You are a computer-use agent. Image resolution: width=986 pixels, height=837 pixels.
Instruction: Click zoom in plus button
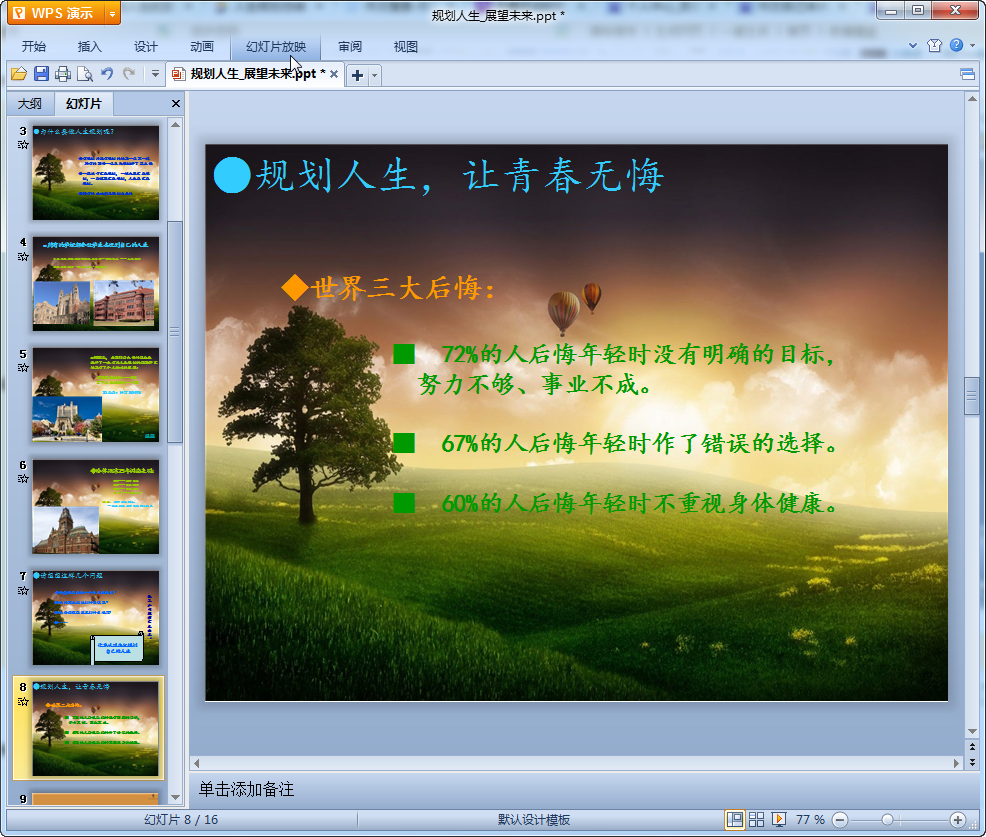pos(958,820)
